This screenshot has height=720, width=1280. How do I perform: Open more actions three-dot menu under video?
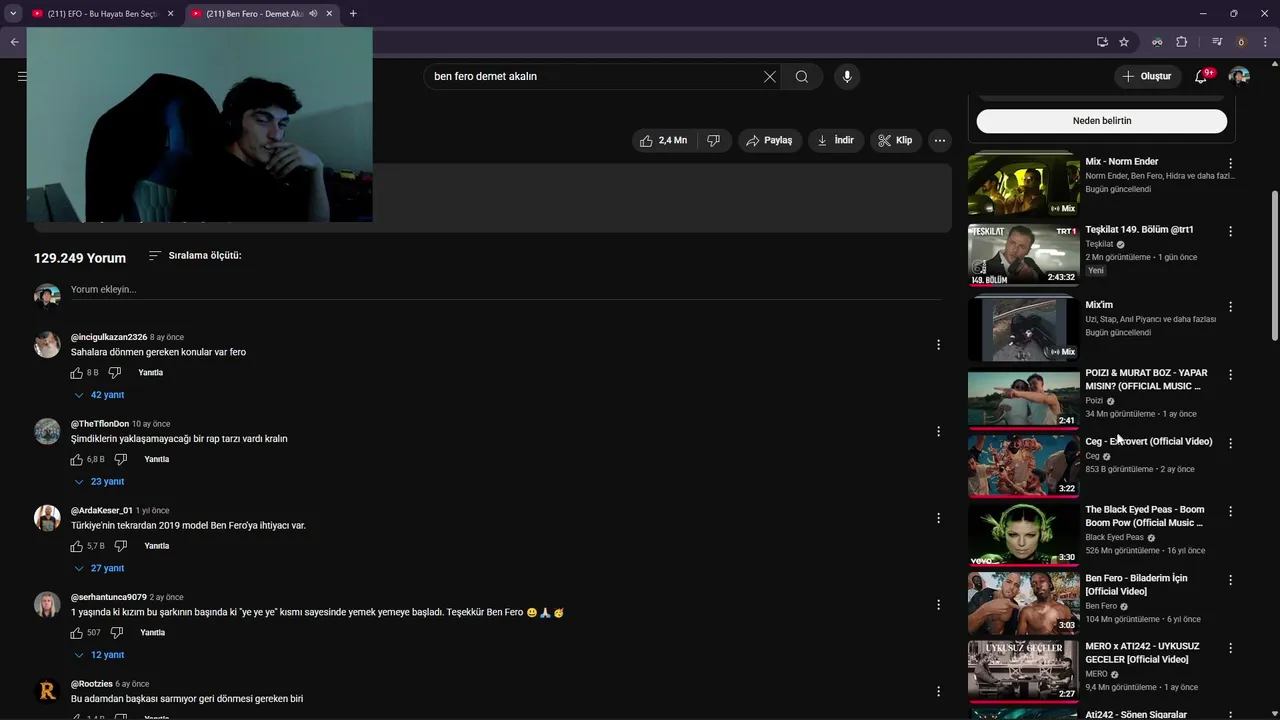click(x=940, y=141)
